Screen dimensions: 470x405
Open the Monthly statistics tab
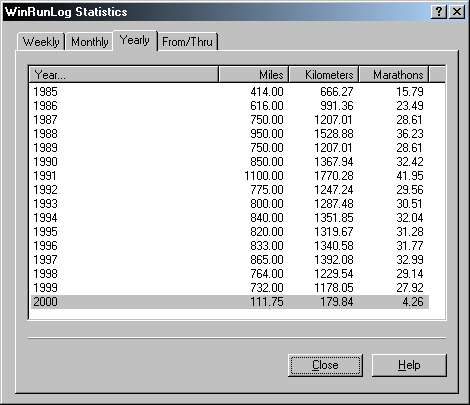click(89, 42)
